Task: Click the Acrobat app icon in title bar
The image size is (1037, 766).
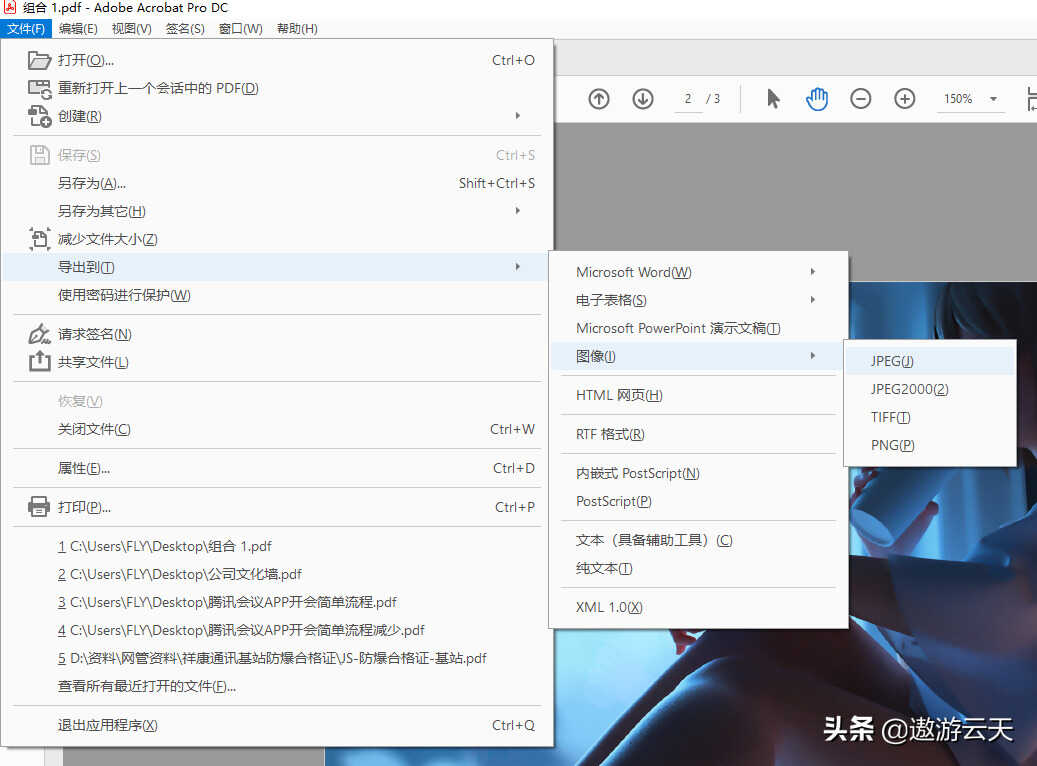Action: point(10,7)
